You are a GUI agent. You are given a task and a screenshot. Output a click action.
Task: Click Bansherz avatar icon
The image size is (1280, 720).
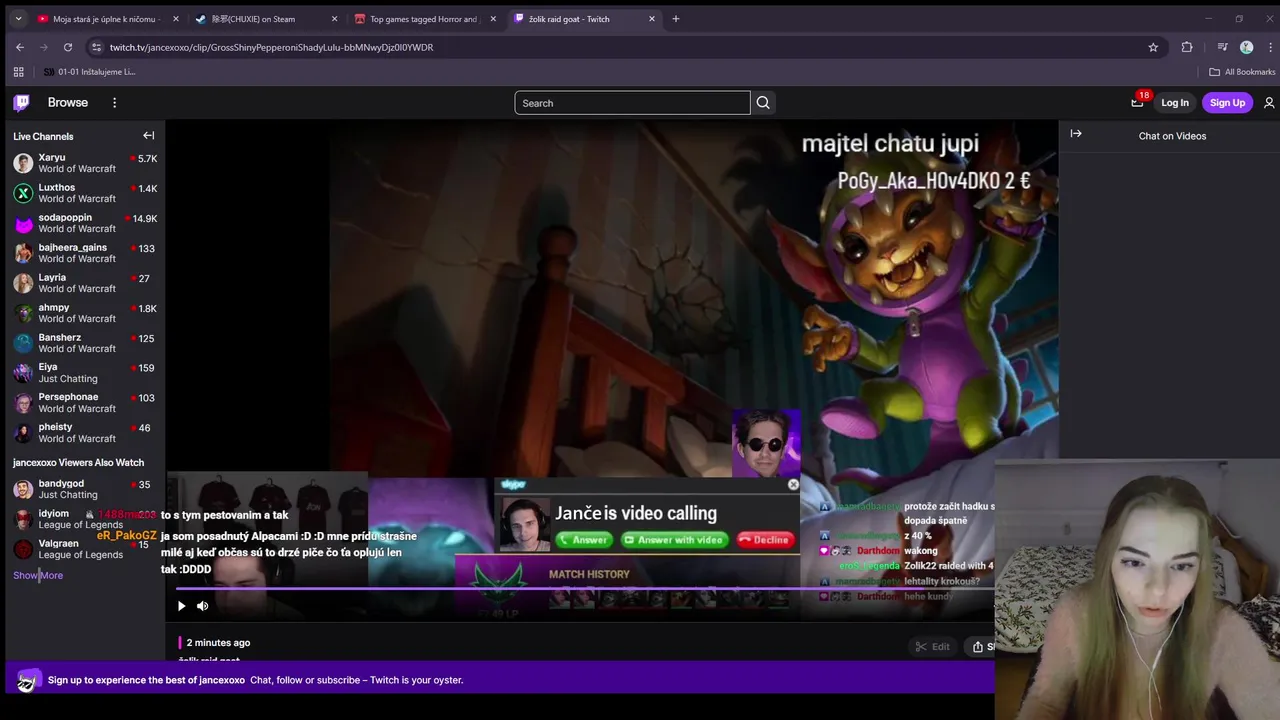click(23, 343)
